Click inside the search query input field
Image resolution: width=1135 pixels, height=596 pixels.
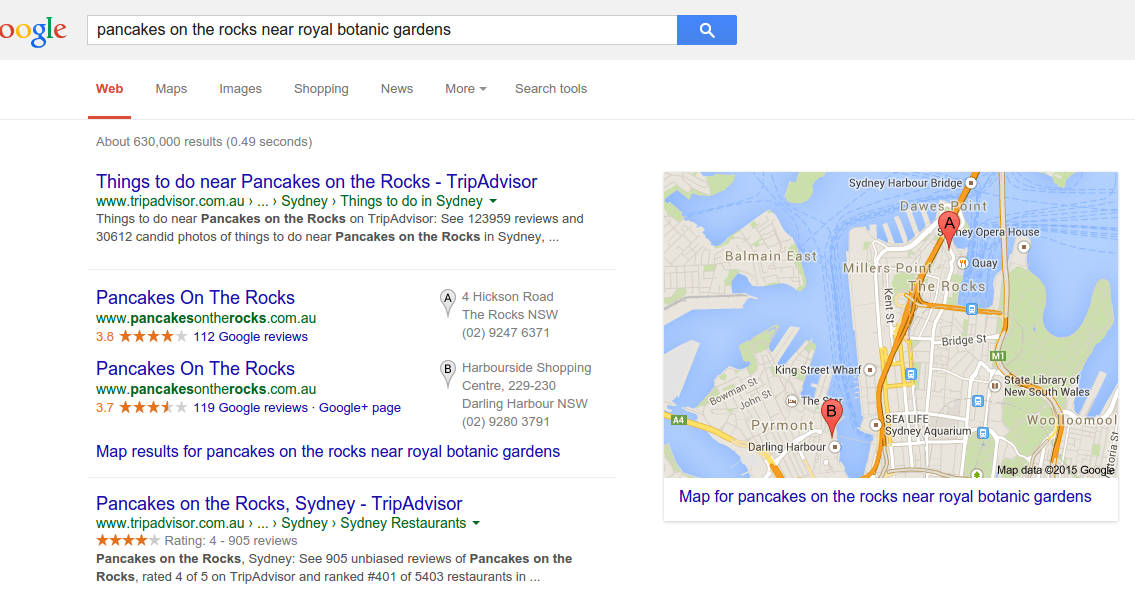point(382,30)
